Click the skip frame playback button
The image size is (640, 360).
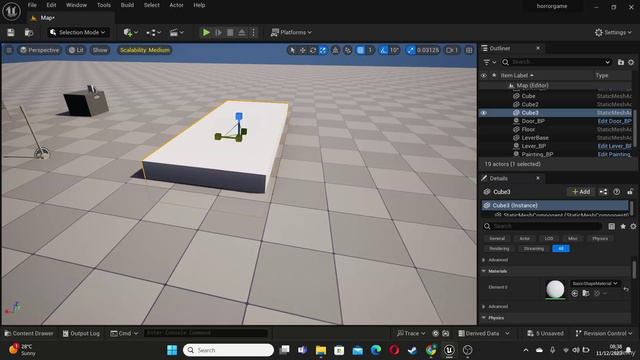tap(218, 32)
